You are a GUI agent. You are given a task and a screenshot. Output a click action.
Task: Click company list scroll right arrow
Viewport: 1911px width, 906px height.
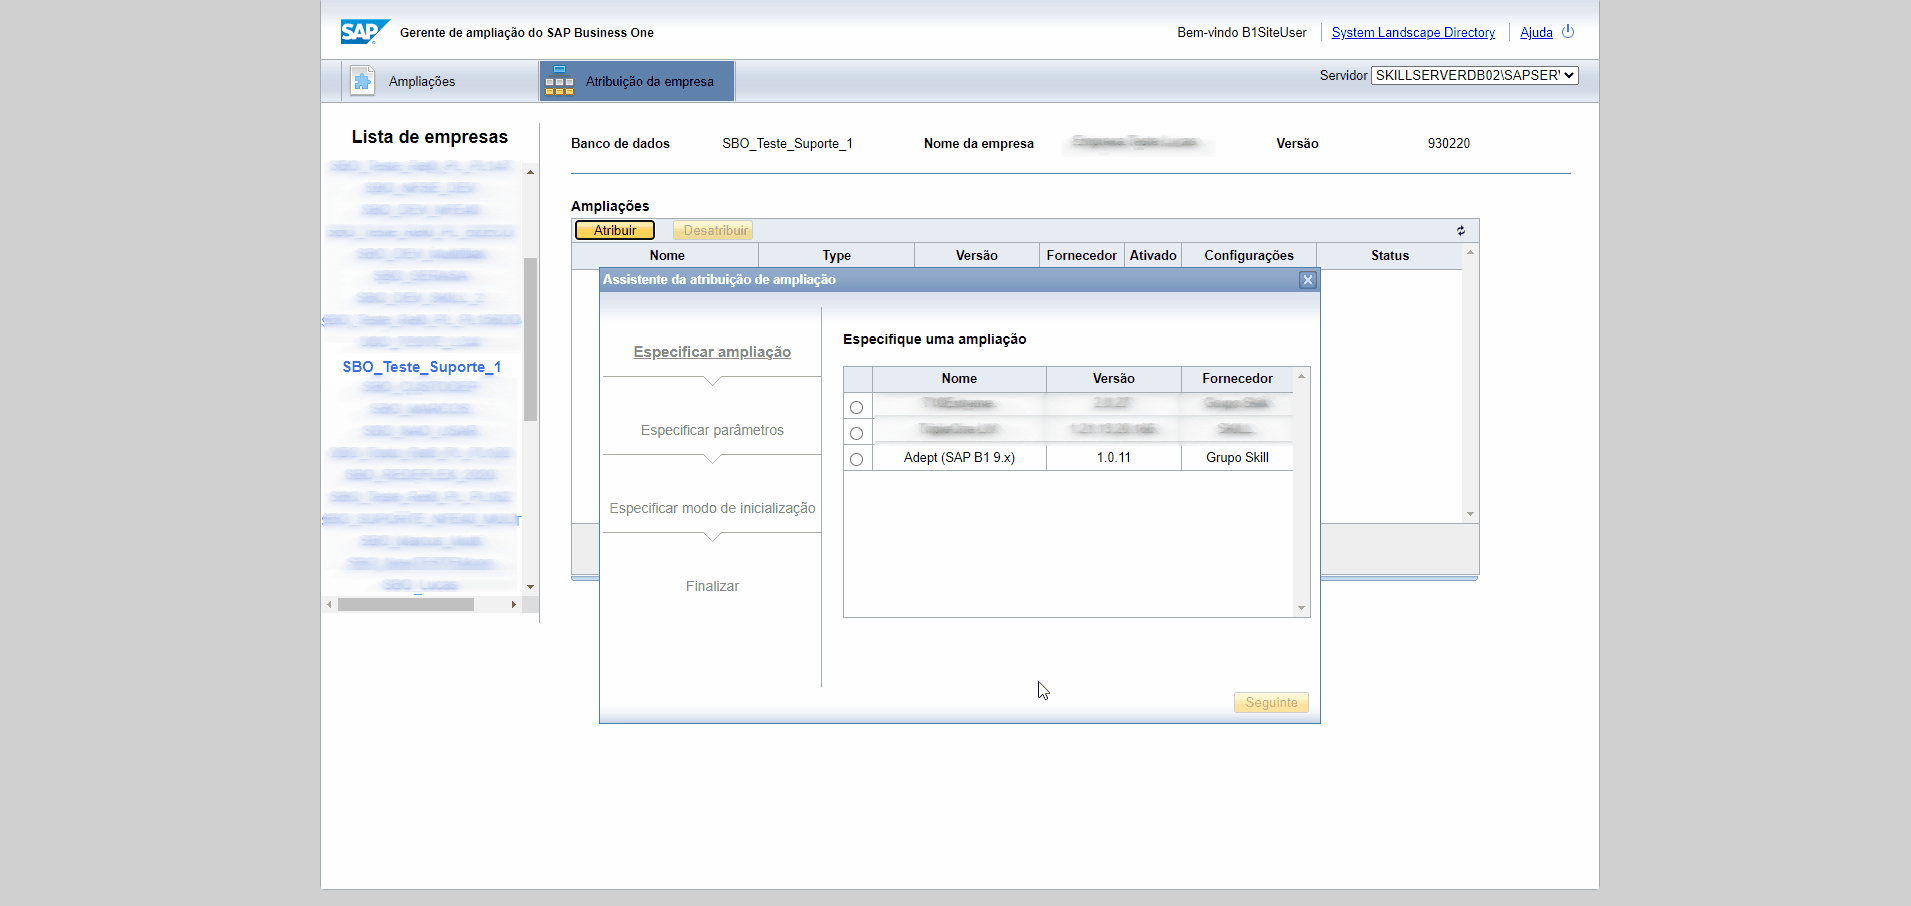(x=514, y=604)
